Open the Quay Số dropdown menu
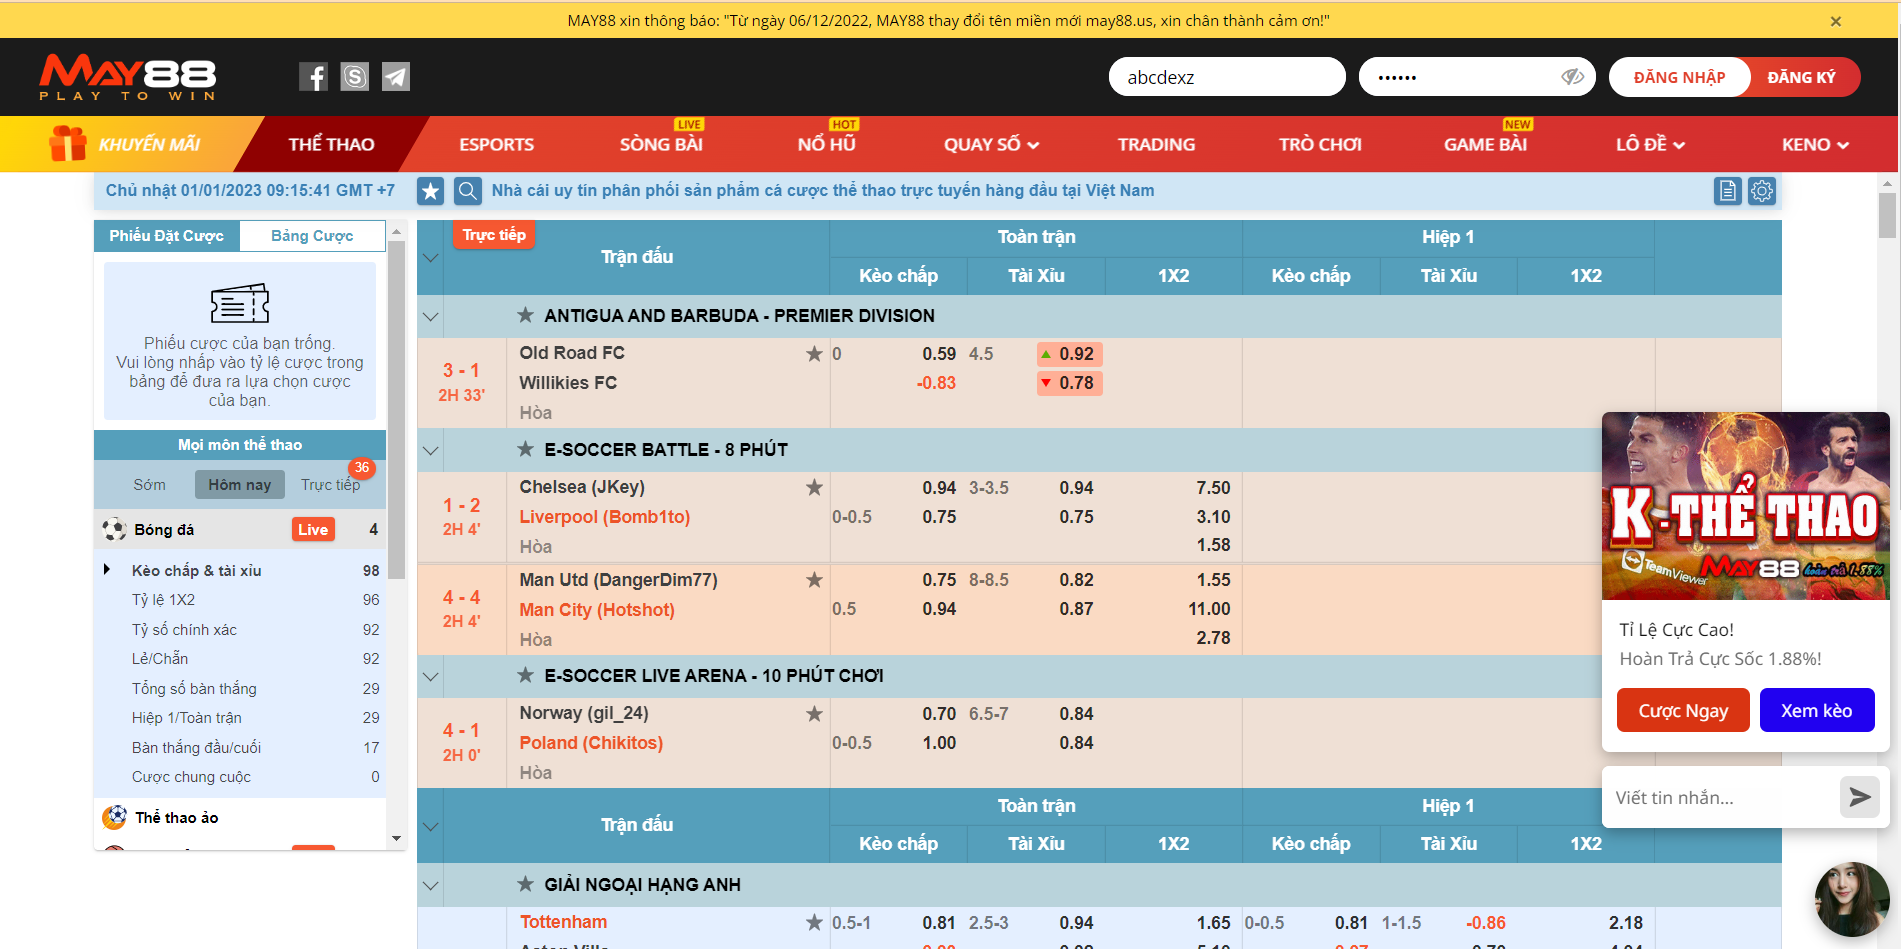1901x949 pixels. (x=991, y=145)
